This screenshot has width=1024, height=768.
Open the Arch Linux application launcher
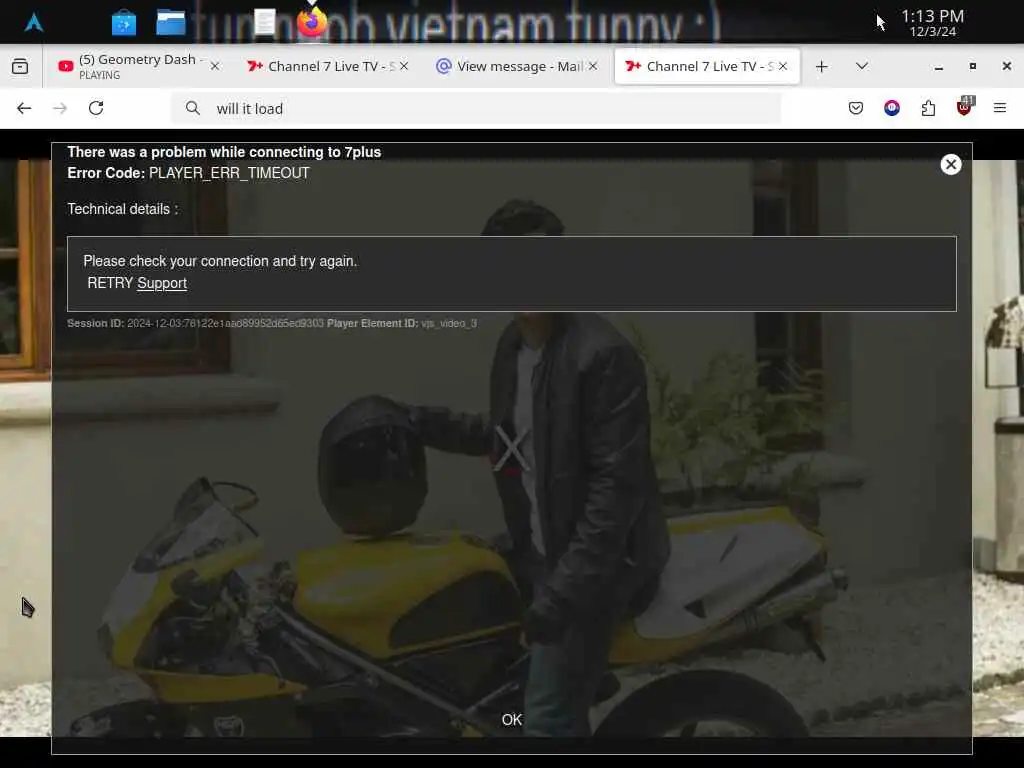[34, 22]
